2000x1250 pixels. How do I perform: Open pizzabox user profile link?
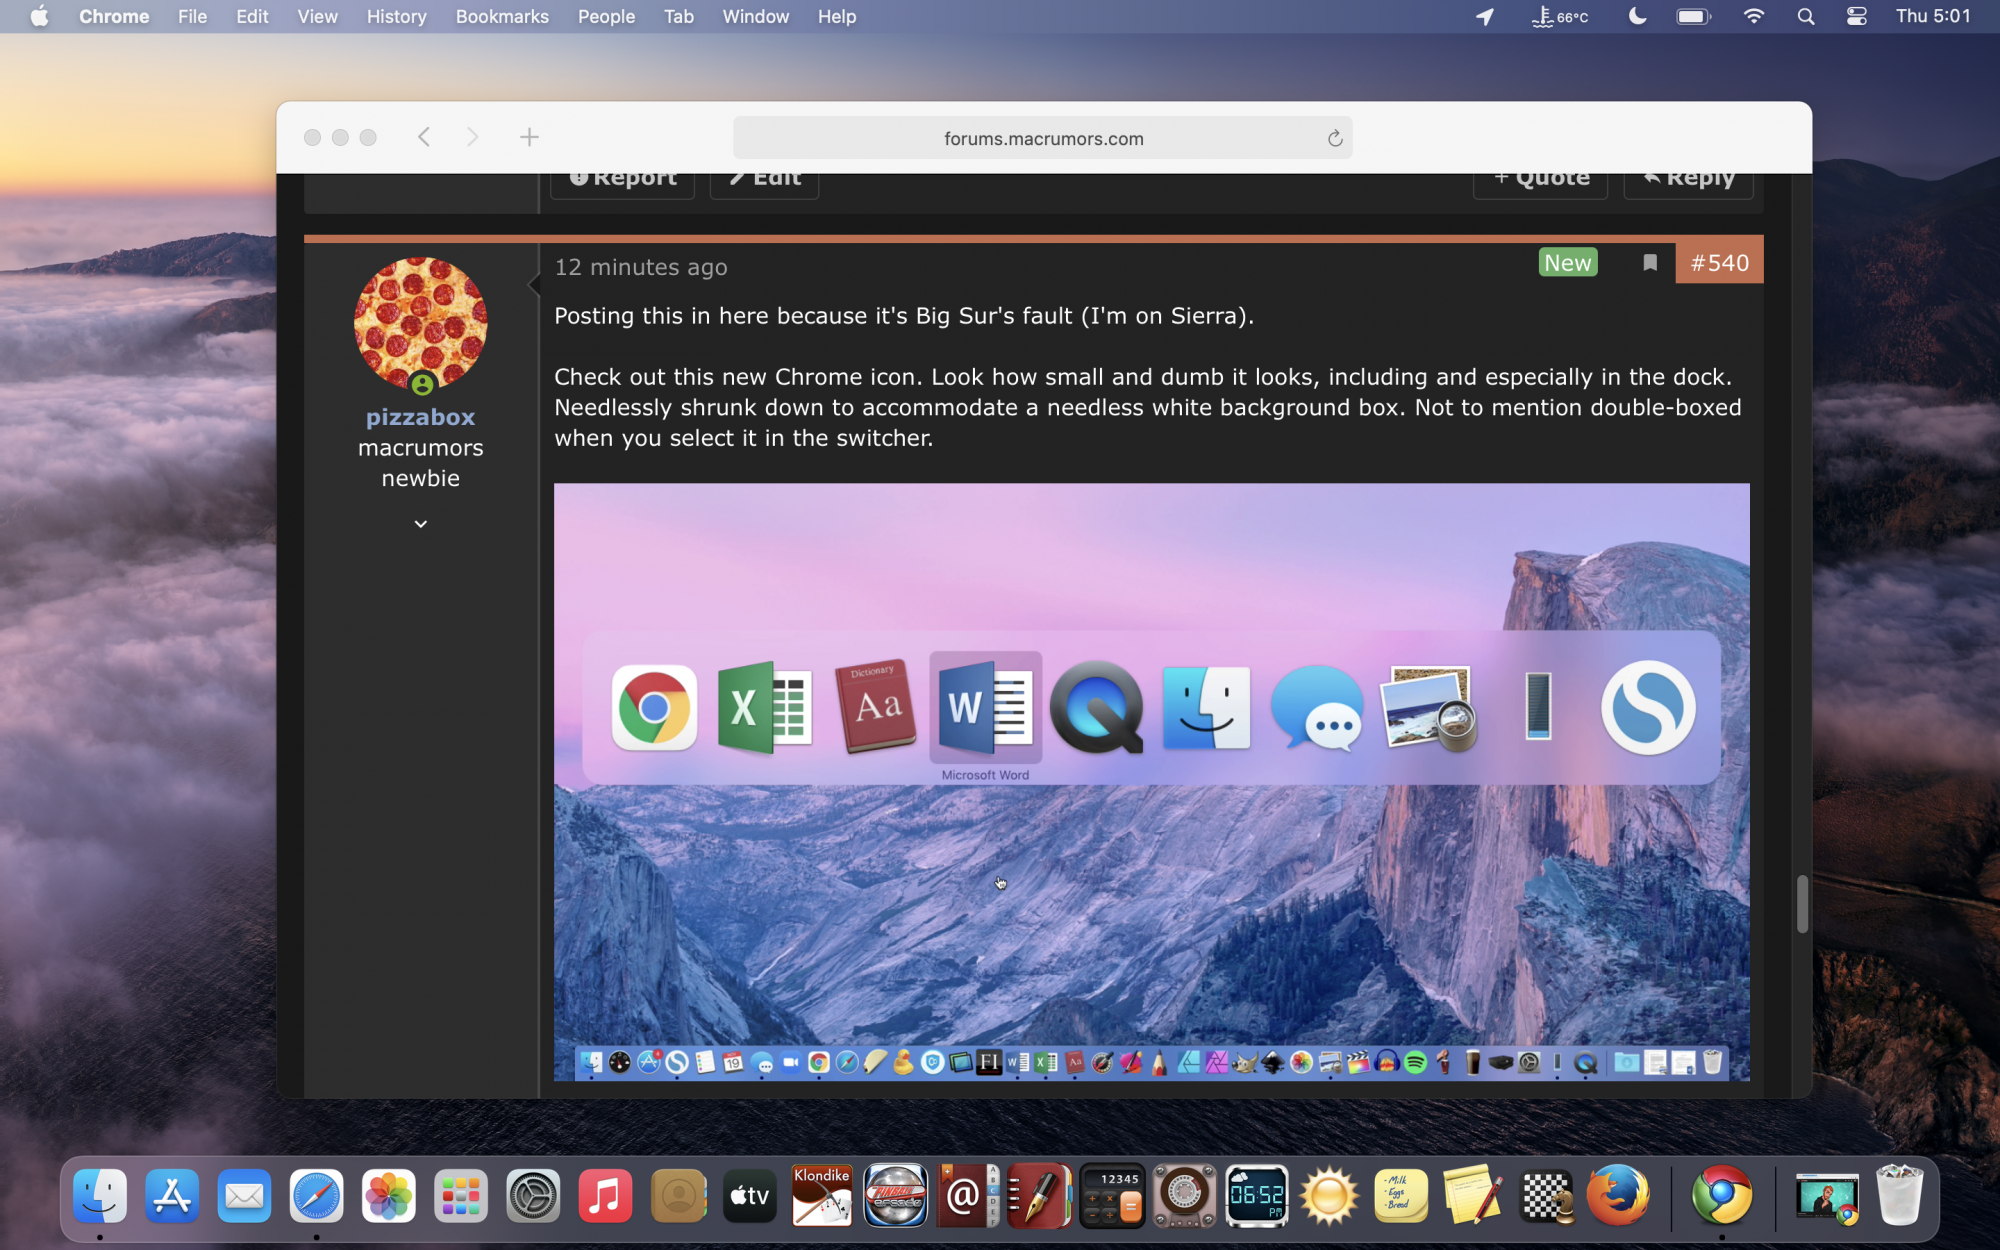click(420, 417)
